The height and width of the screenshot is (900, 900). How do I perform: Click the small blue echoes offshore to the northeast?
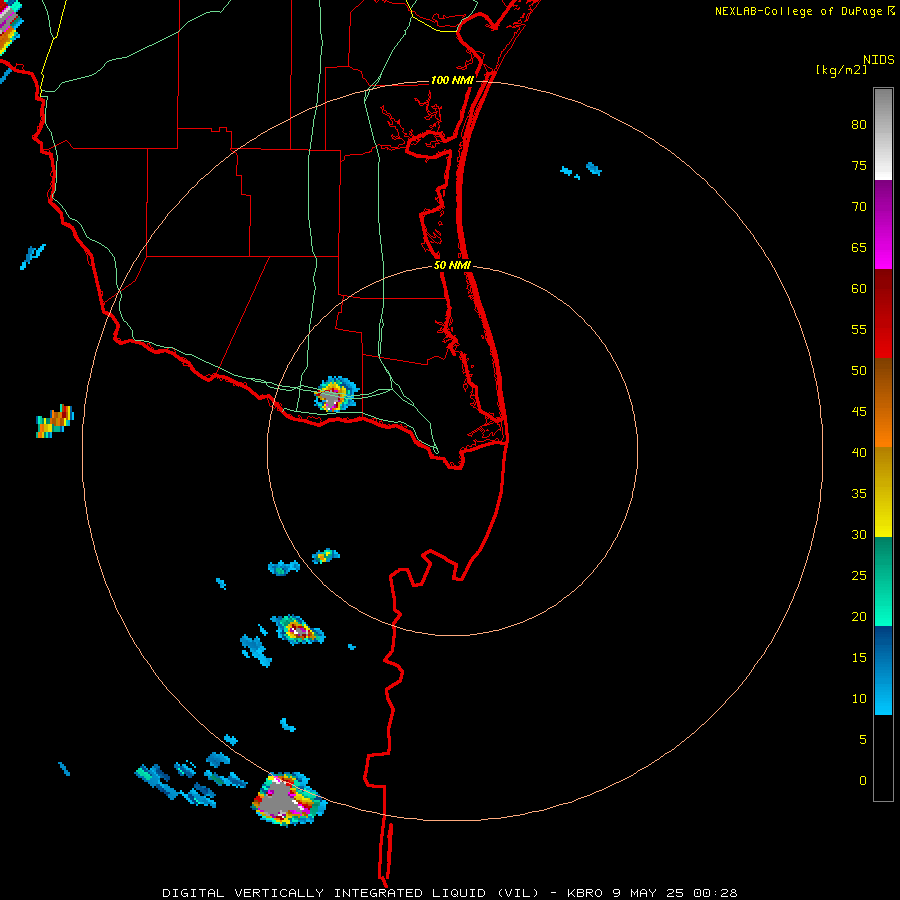581,170
